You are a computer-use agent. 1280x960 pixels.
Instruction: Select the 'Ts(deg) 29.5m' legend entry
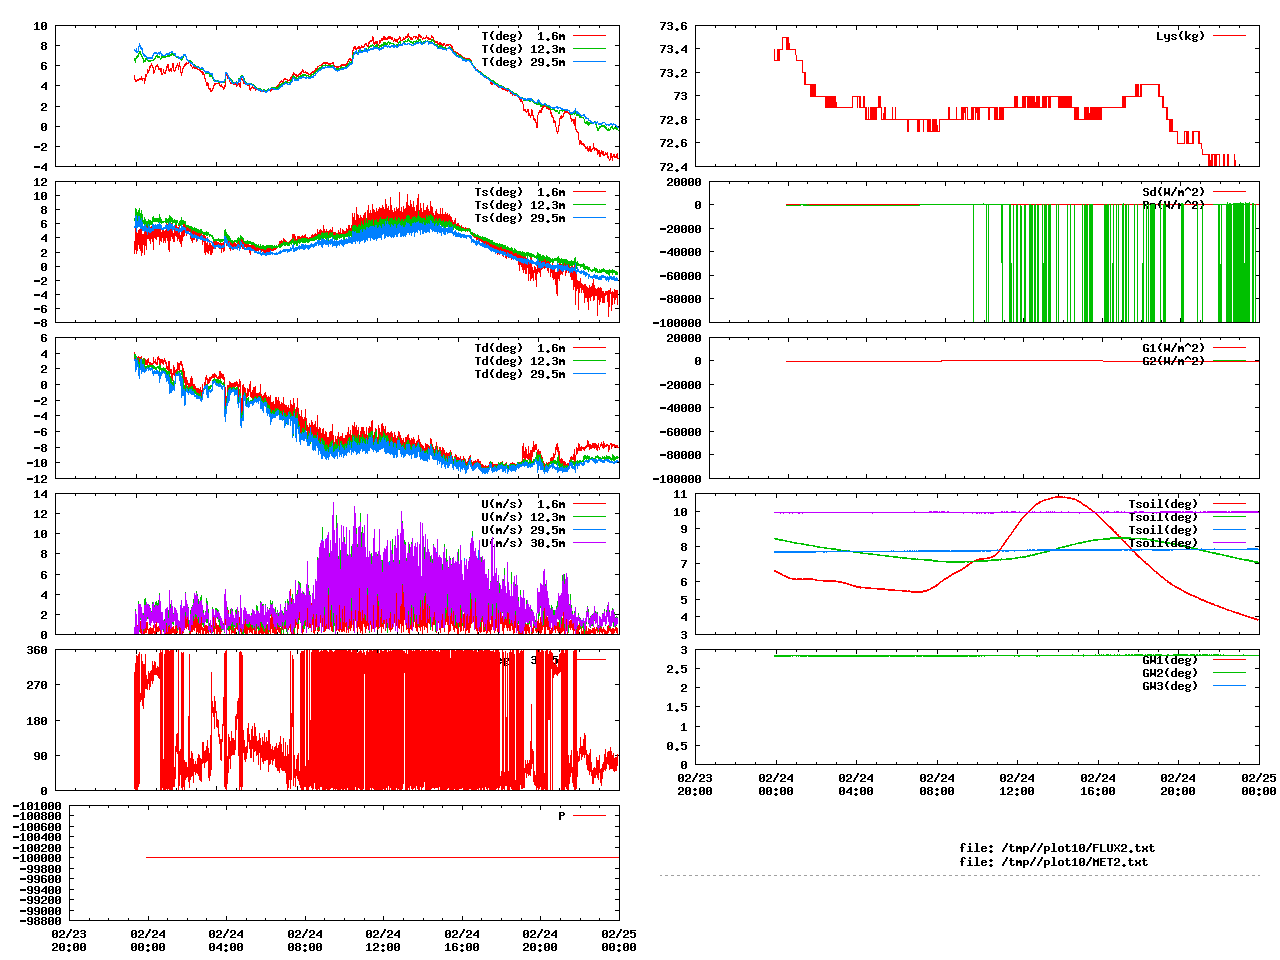coord(519,218)
